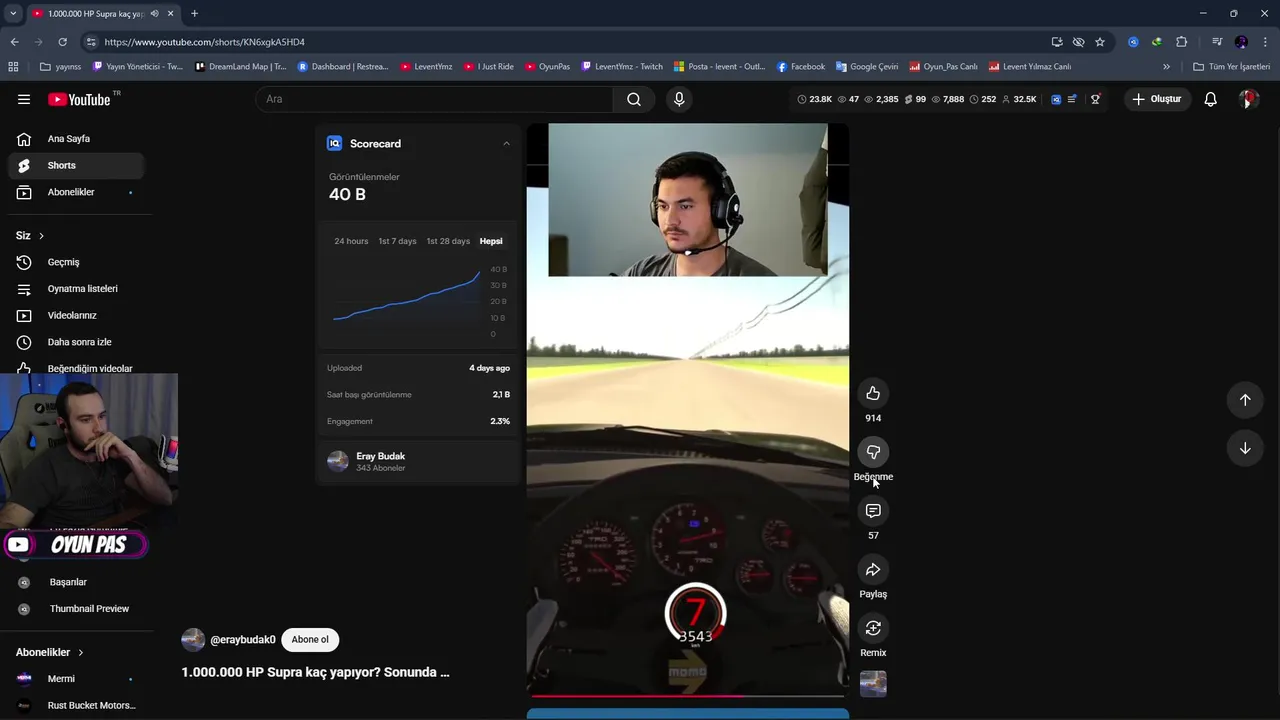This screenshot has height=720, width=1280.
Task: Collapse the Scorecard panel
Action: coord(506,143)
